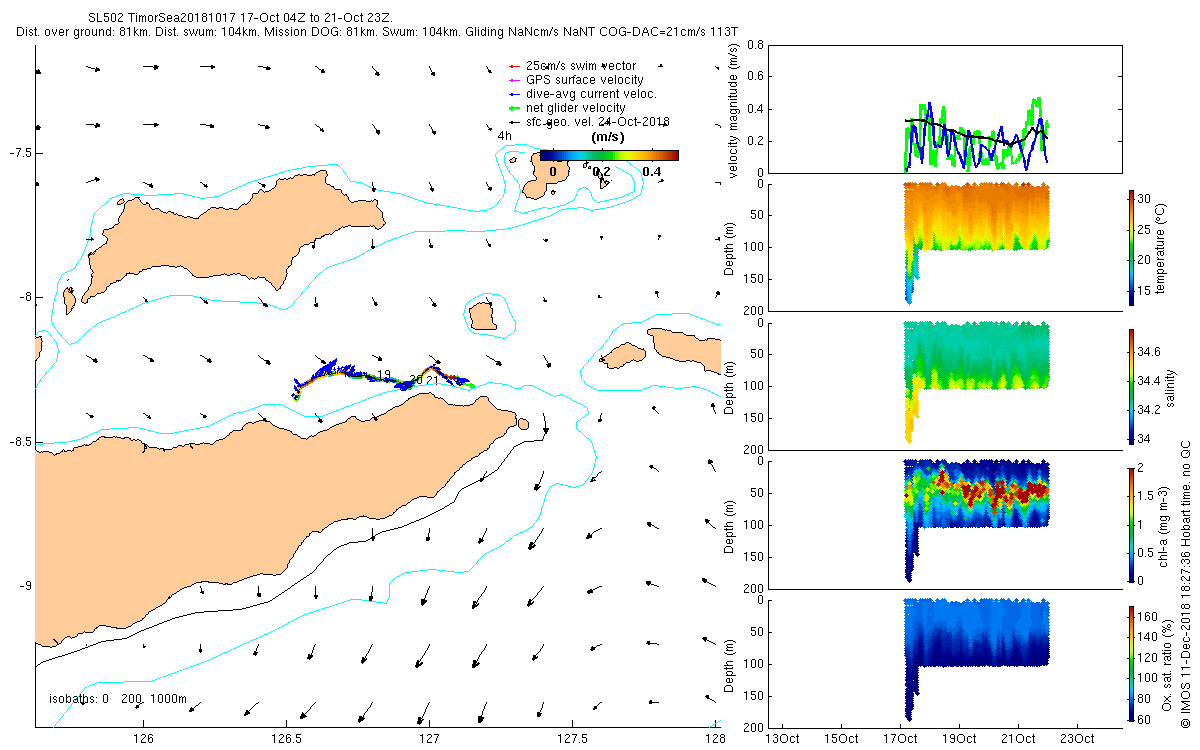The width and height of the screenshot is (1200, 750).
Task: Click the '15' tick on temperature colorbar
Action: click(x=1146, y=292)
